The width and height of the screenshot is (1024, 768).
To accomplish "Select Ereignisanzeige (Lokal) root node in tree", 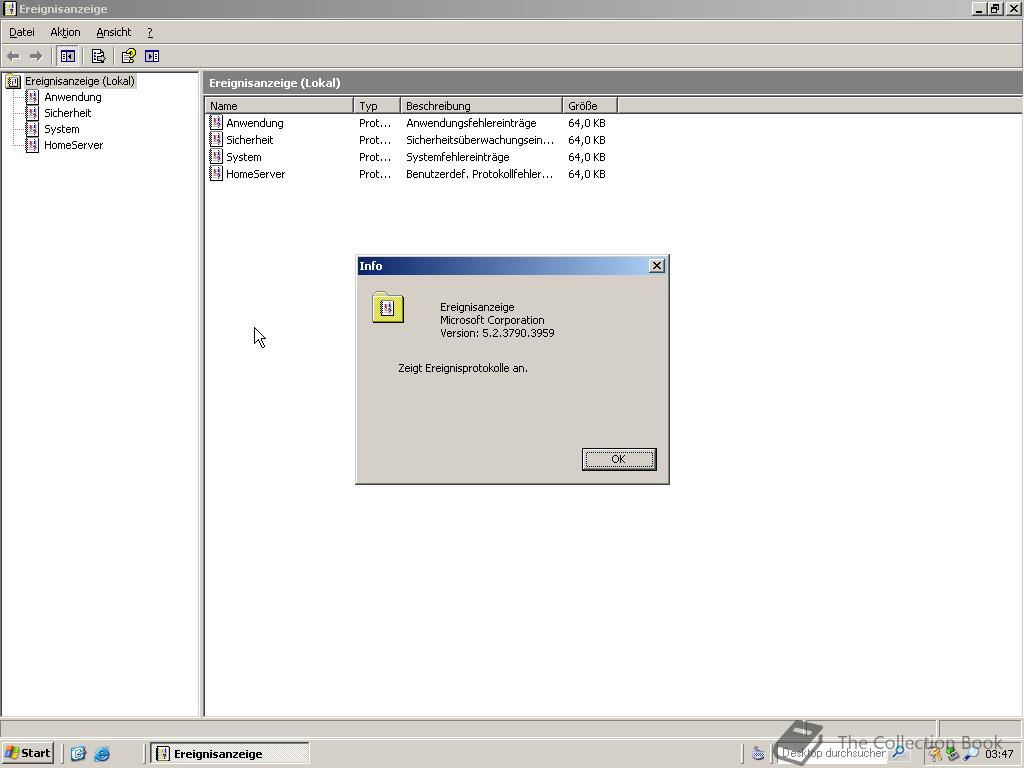I will 80,81.
